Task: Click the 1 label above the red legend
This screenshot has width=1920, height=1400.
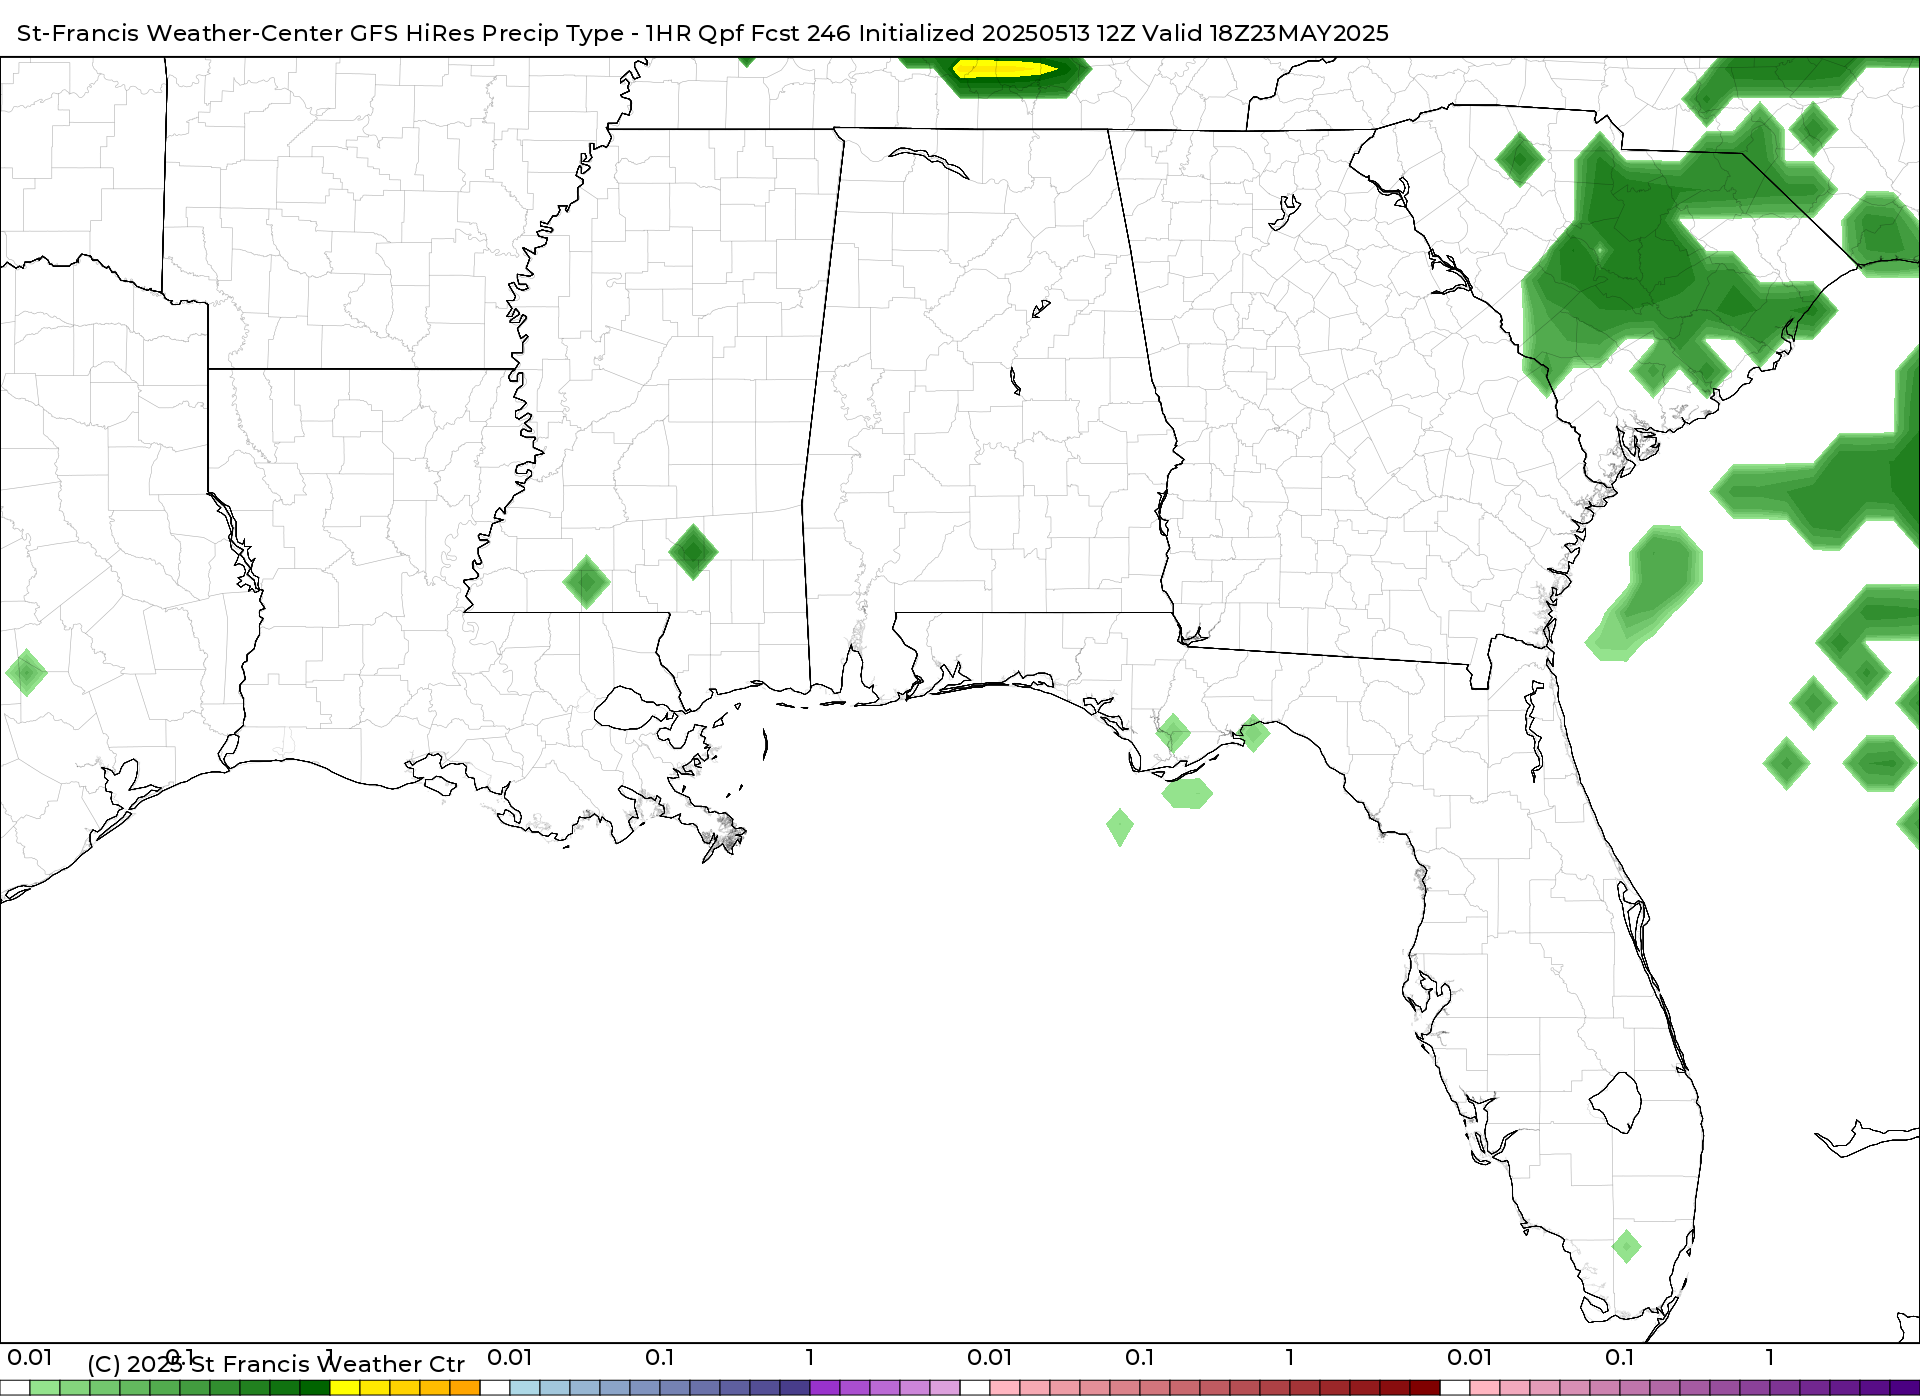Action: (1290, 1357)
